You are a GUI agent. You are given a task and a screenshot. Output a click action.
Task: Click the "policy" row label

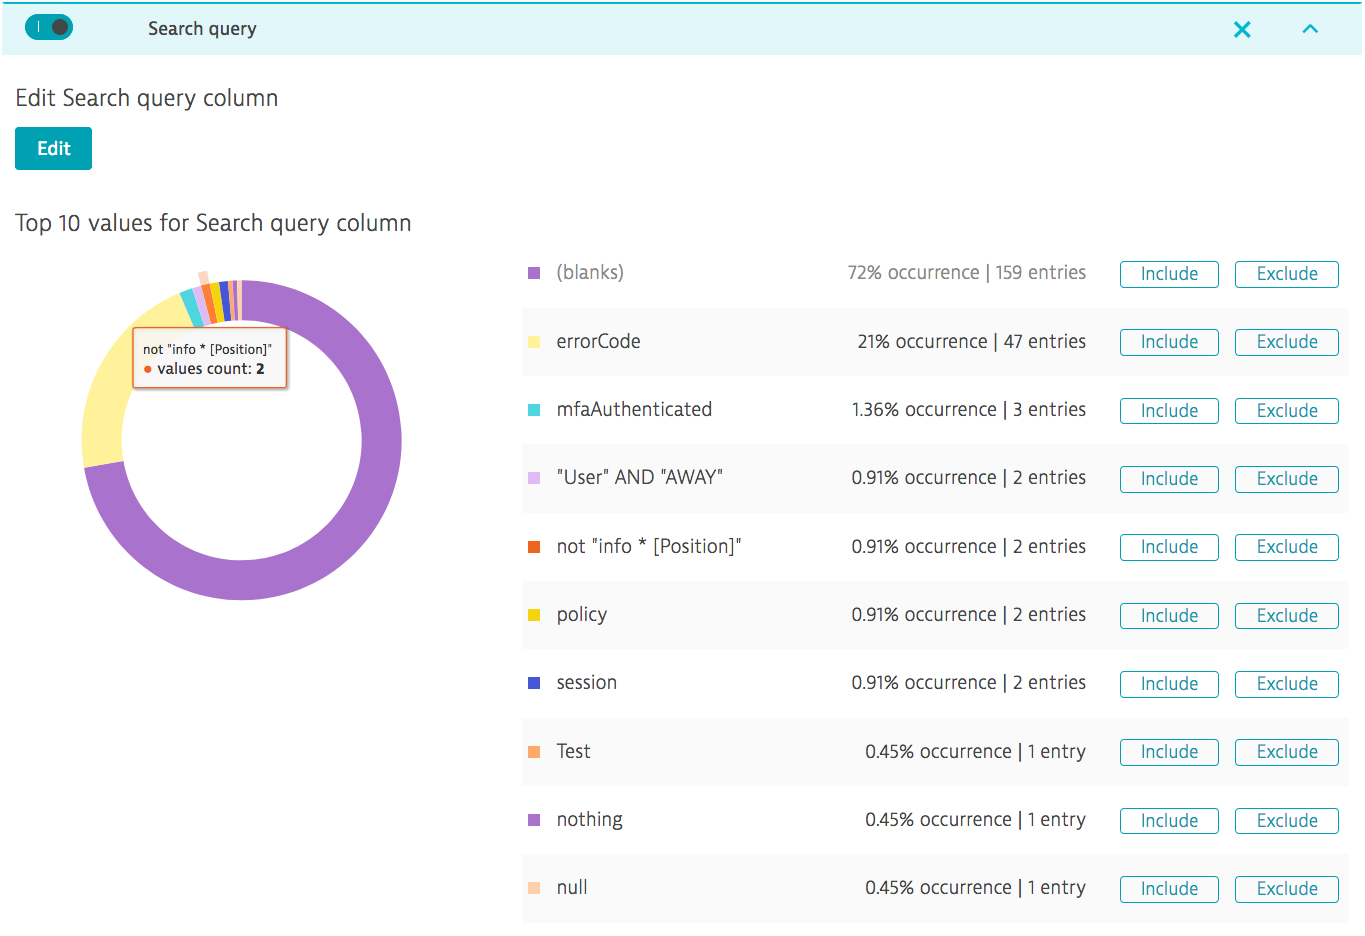point(582,615)
